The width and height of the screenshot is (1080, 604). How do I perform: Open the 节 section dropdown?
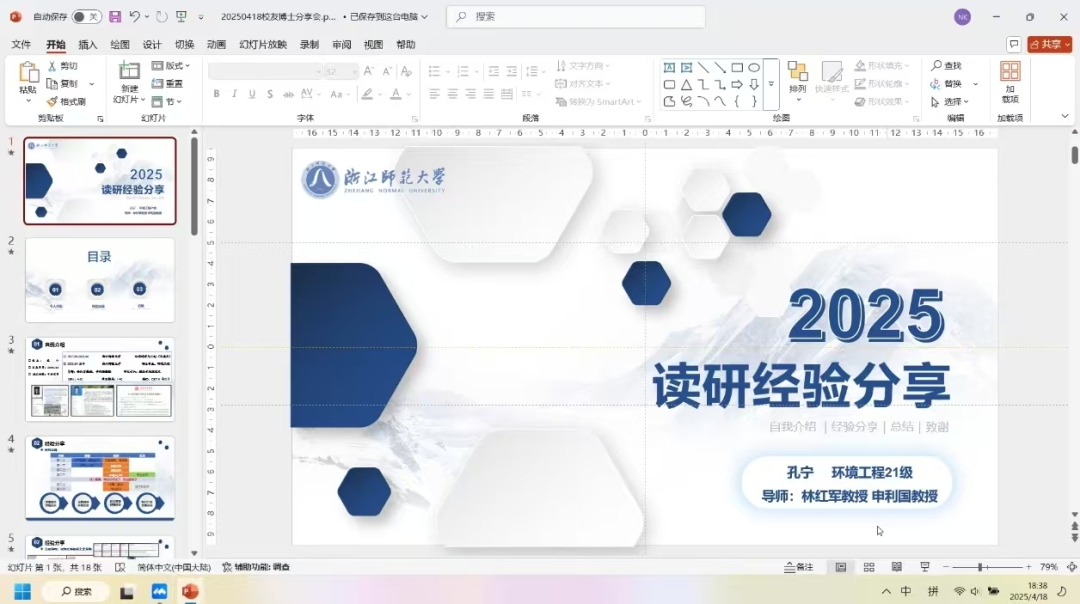167,102
